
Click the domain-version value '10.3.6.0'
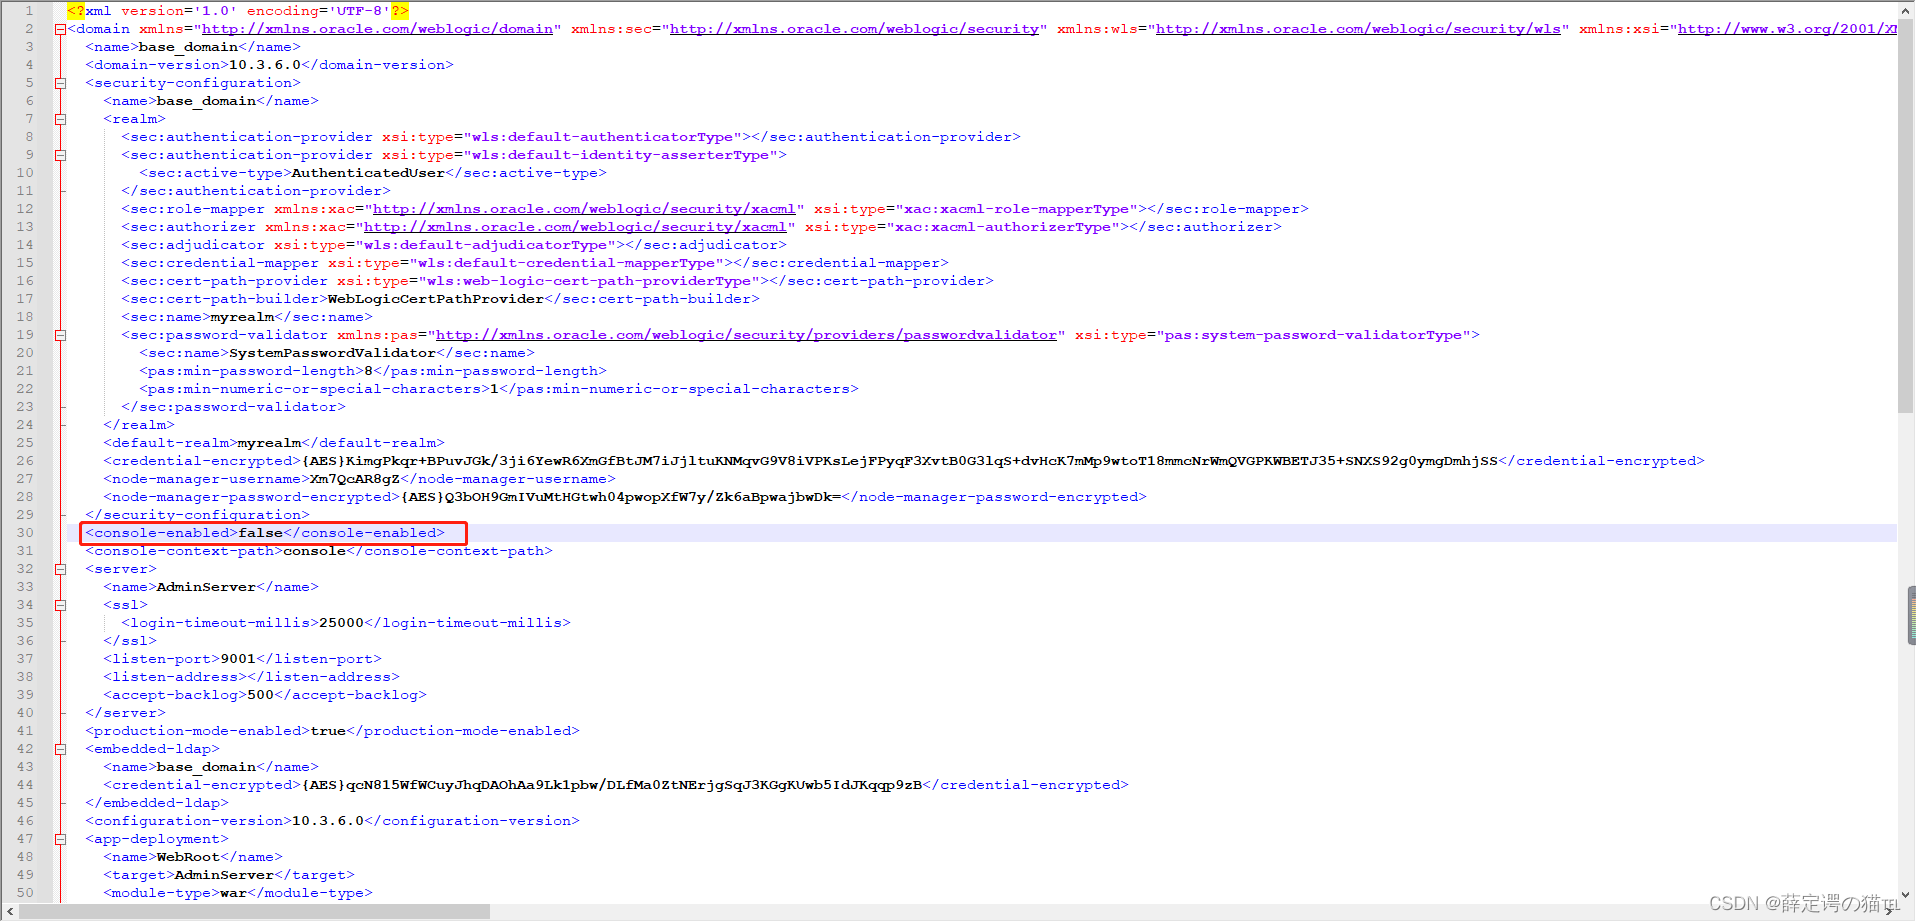(265, 65)
